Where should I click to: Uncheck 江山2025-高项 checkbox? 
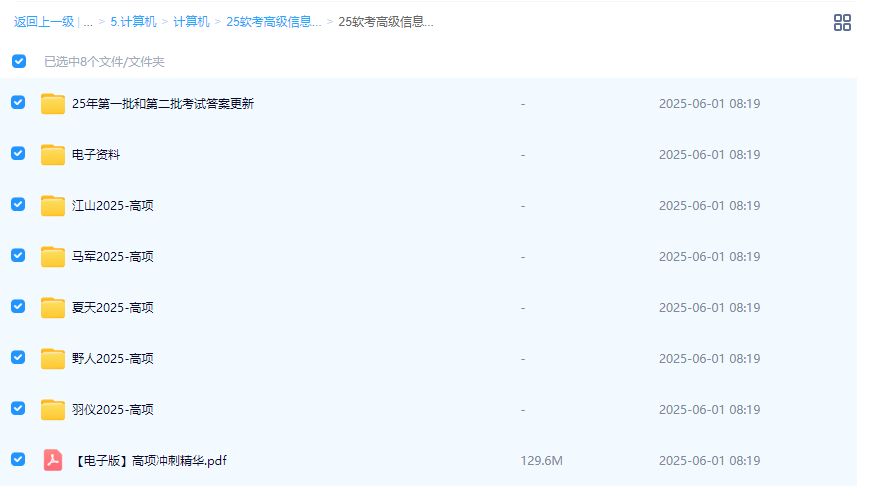click(18, 205)
